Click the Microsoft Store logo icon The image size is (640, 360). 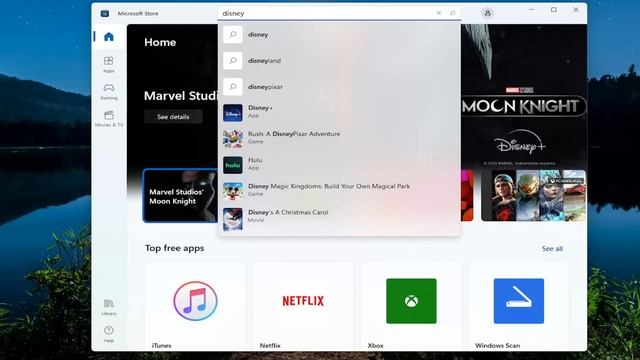pos(104,13)
